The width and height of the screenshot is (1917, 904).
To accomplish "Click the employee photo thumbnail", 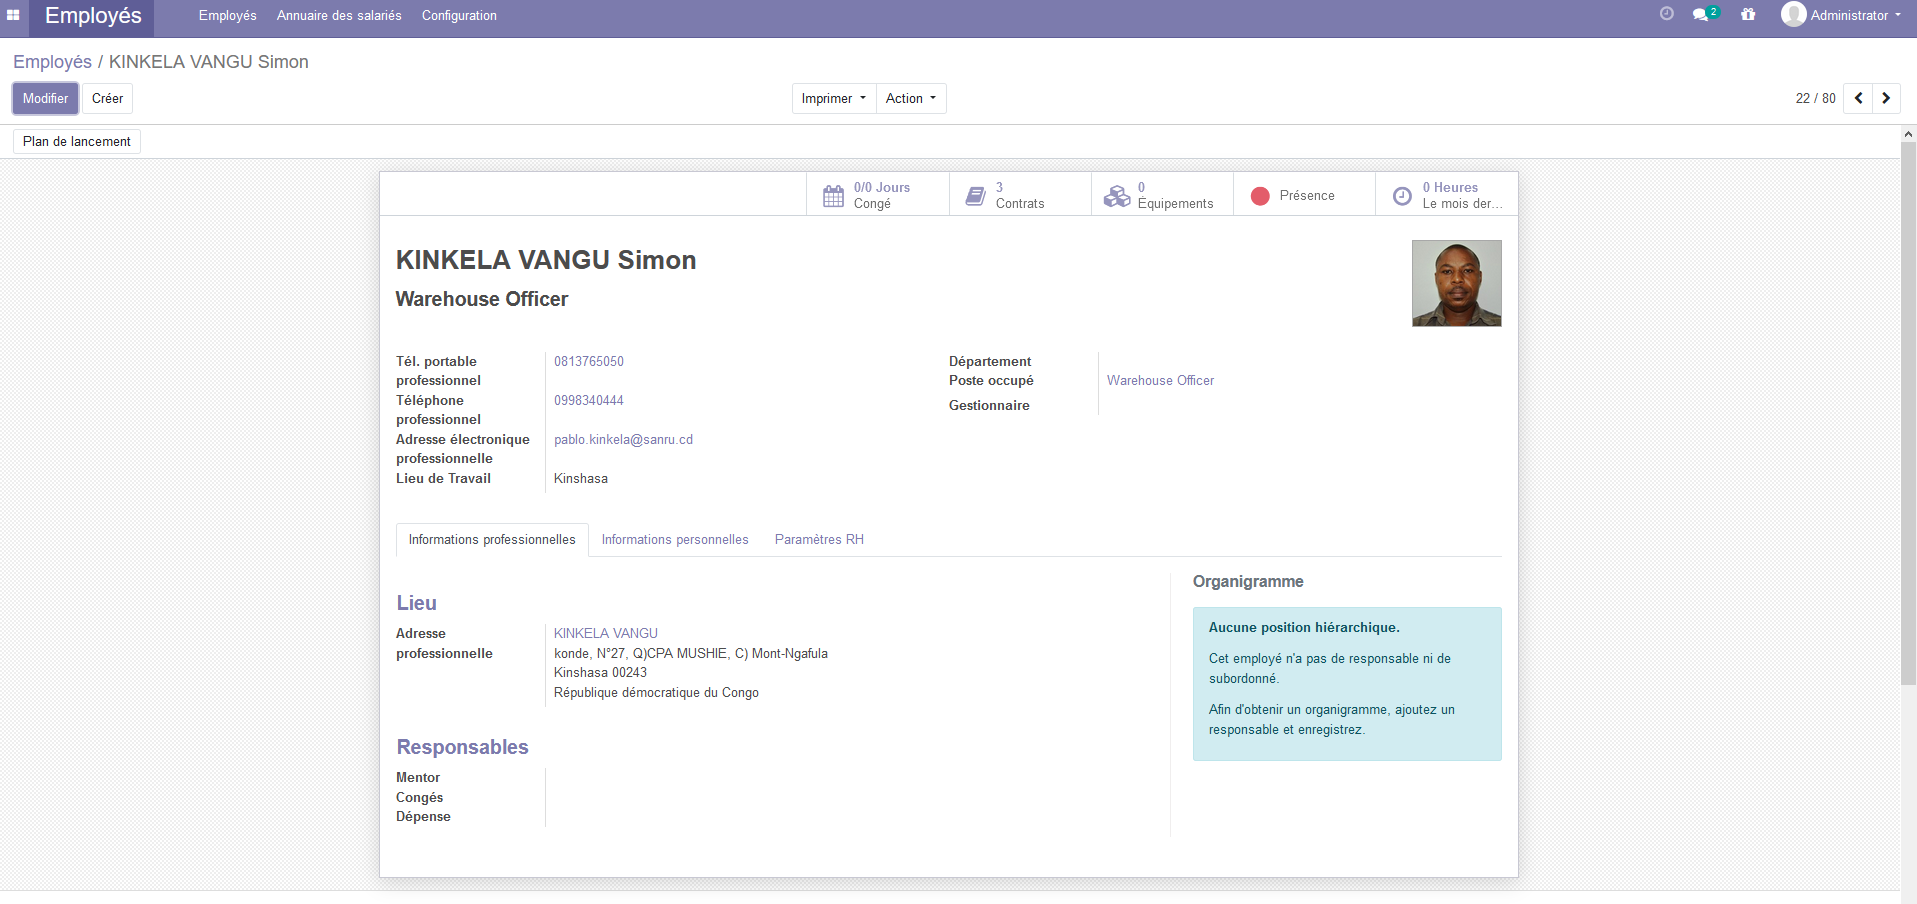I will click(1456, 283).
